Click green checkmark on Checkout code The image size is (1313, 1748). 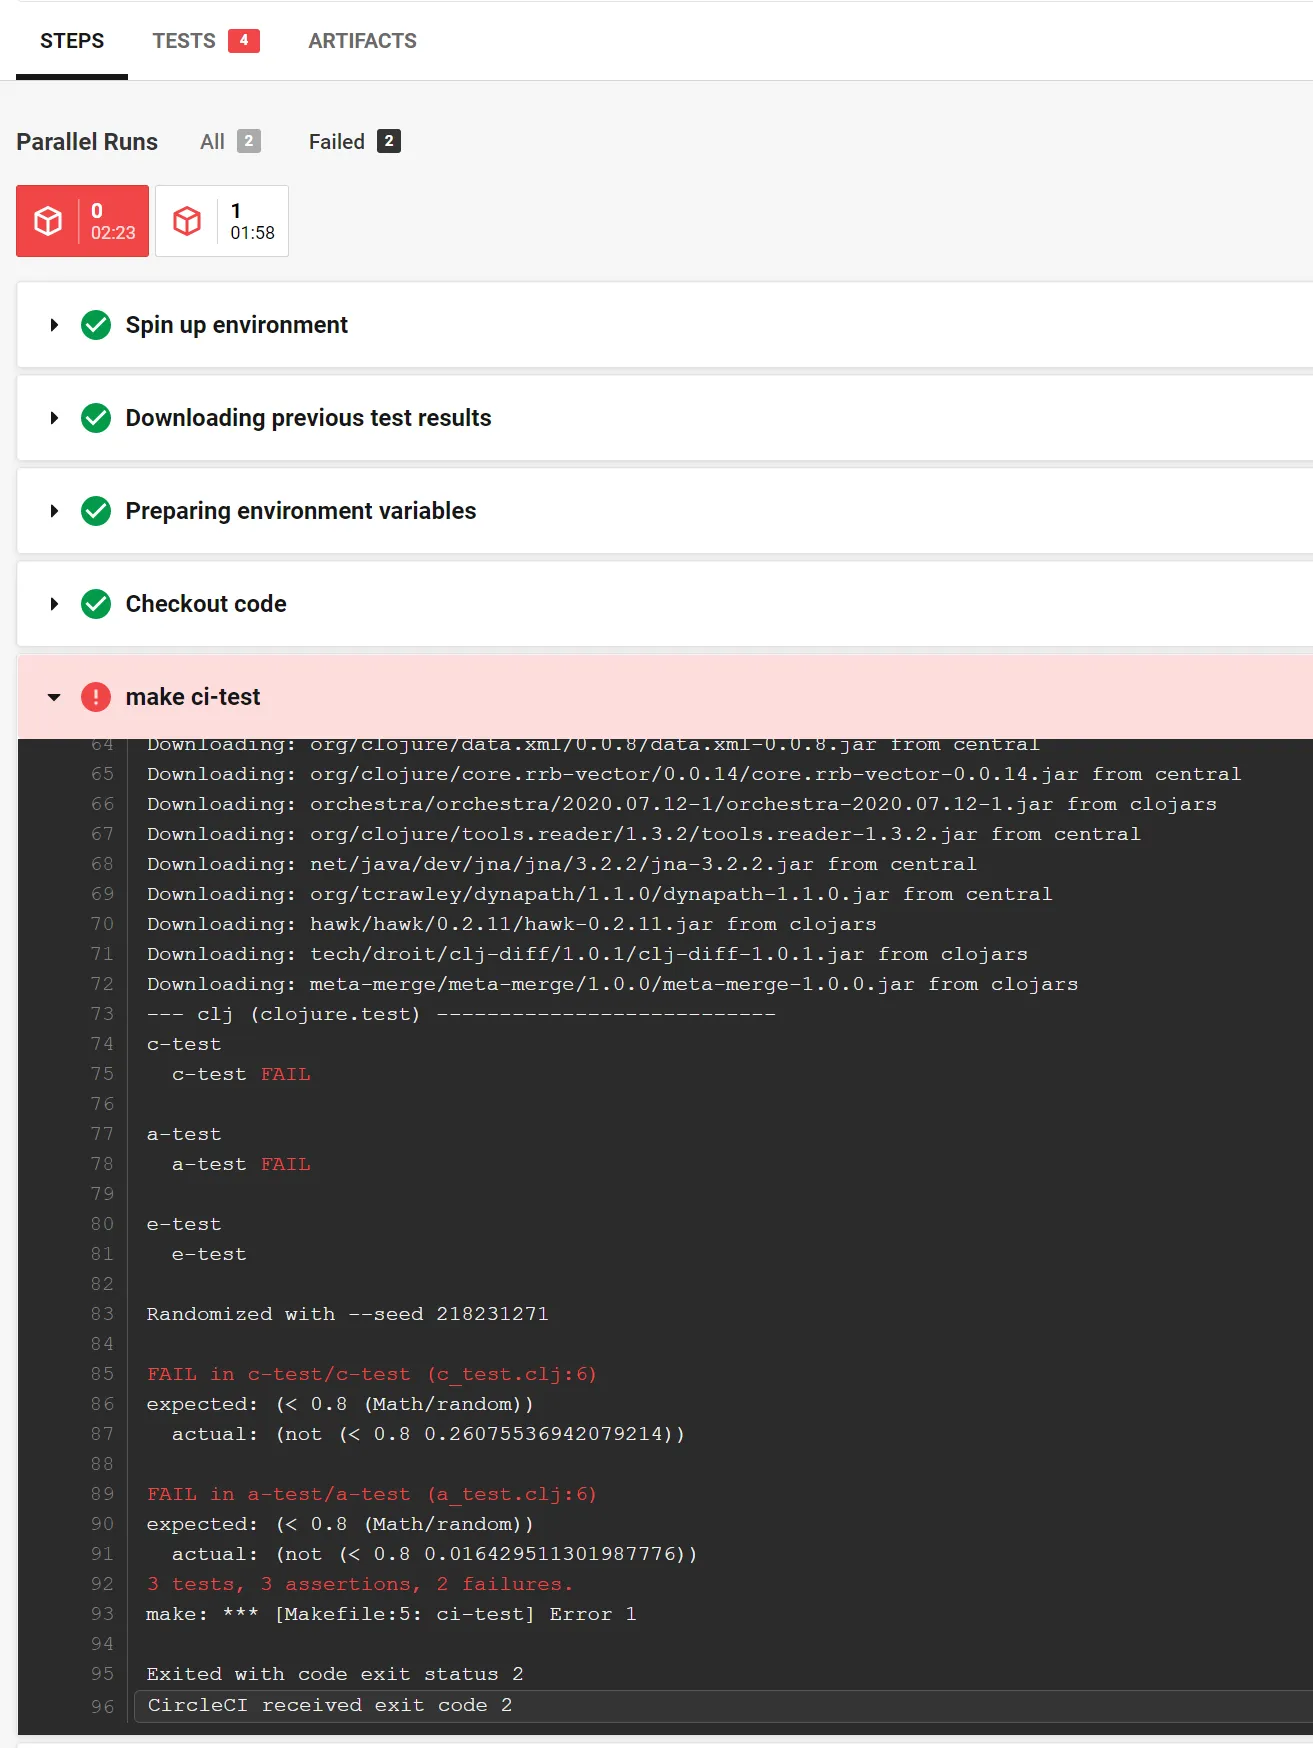tap(96, 604)
